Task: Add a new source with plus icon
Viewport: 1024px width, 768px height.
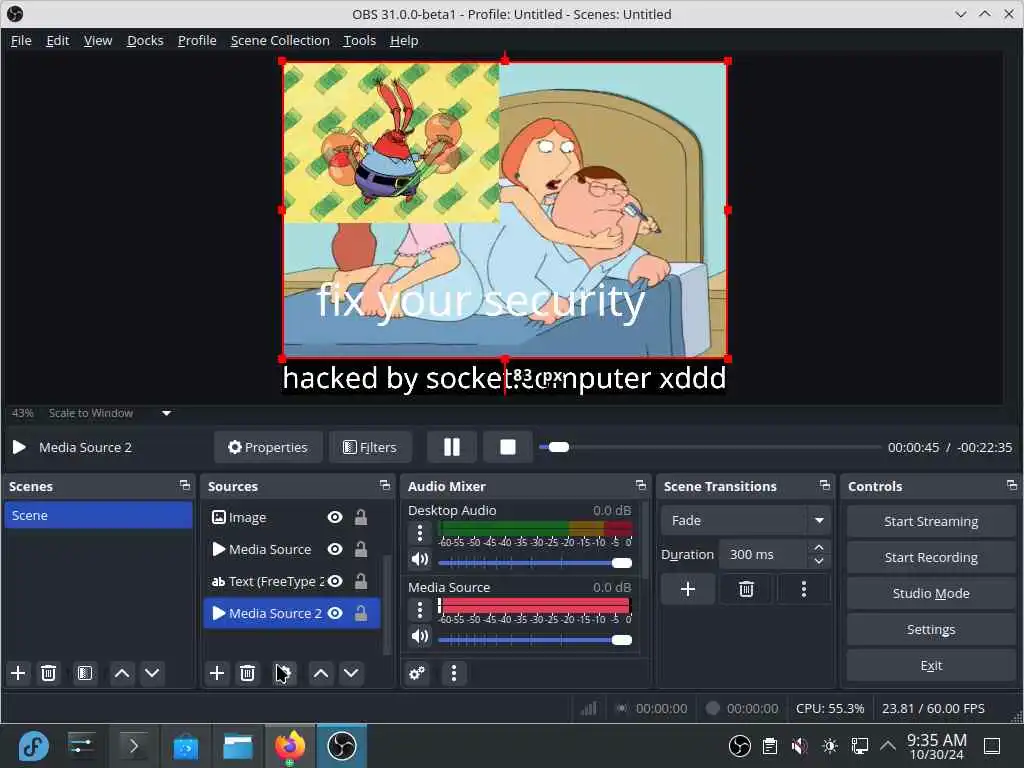Action: [x=217, y=673]
